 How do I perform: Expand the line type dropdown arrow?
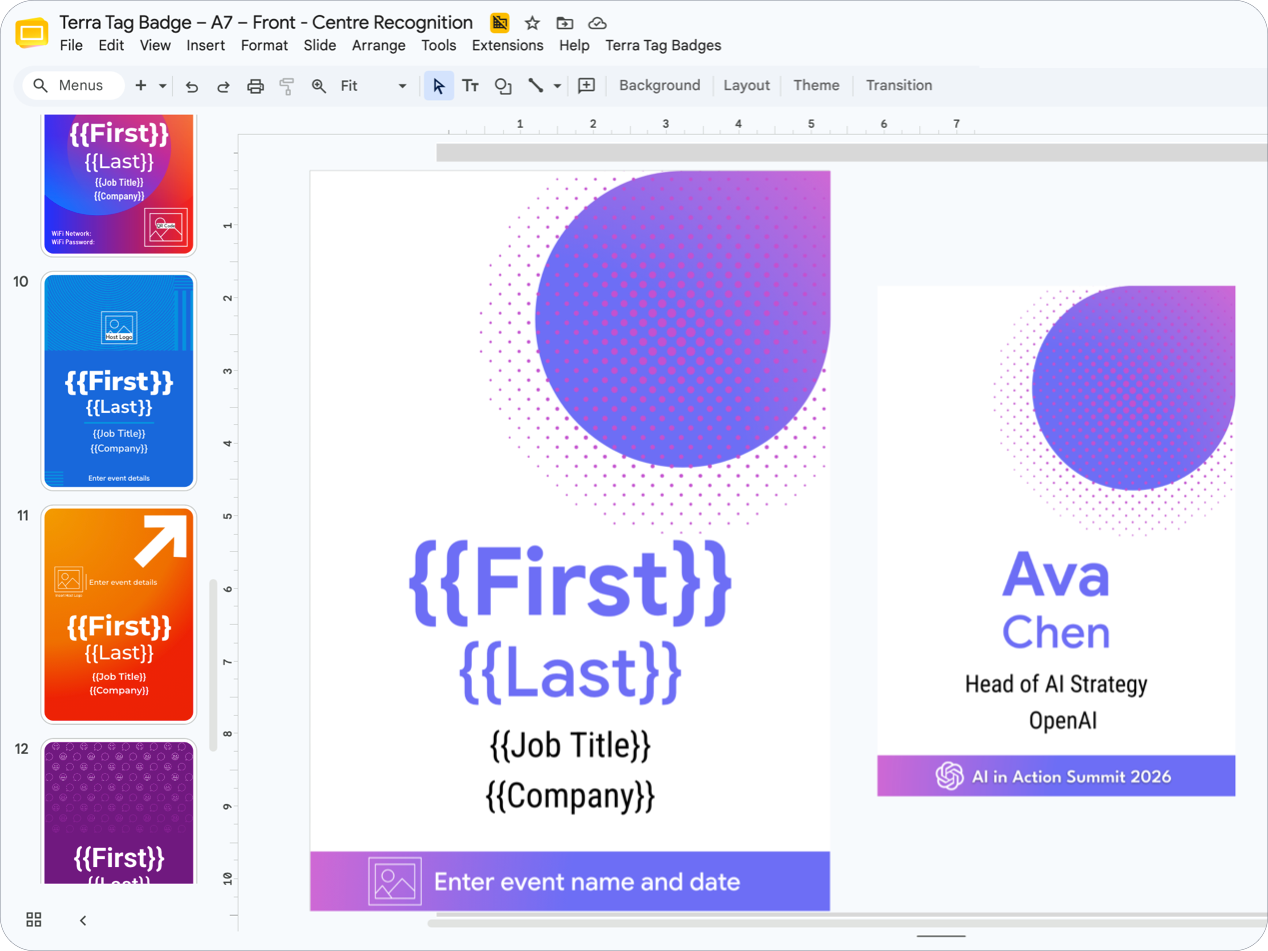(x=557, y=86)
